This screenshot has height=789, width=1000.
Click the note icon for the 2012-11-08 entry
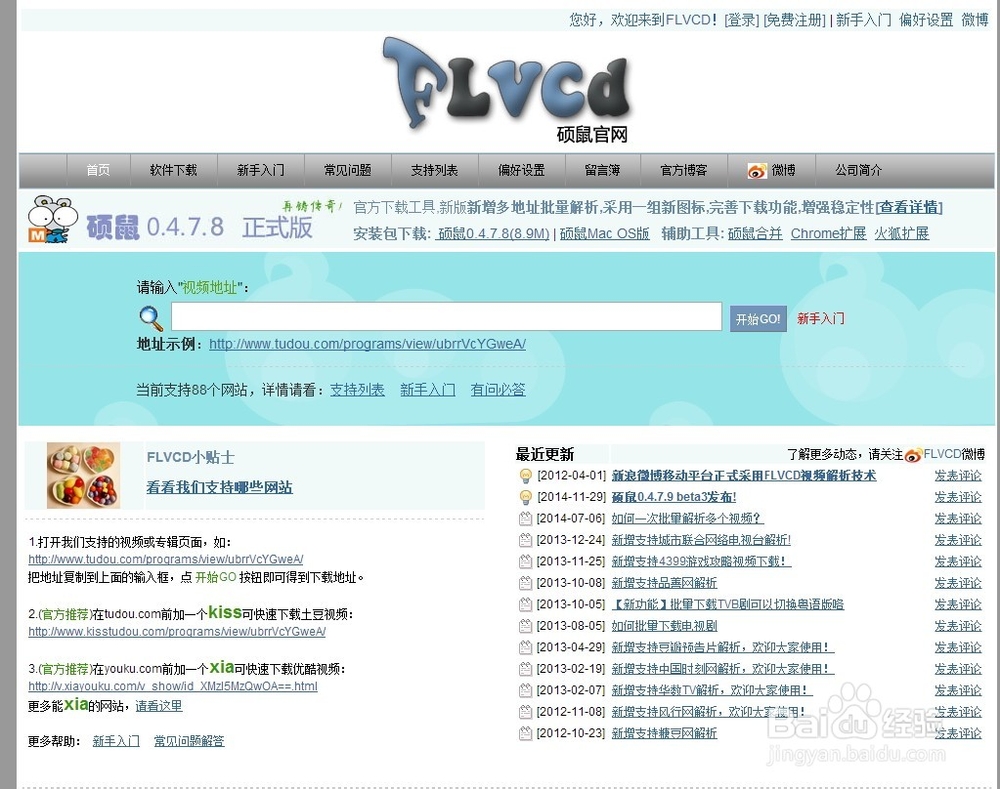pyautogui.click(x=526, y=711)
